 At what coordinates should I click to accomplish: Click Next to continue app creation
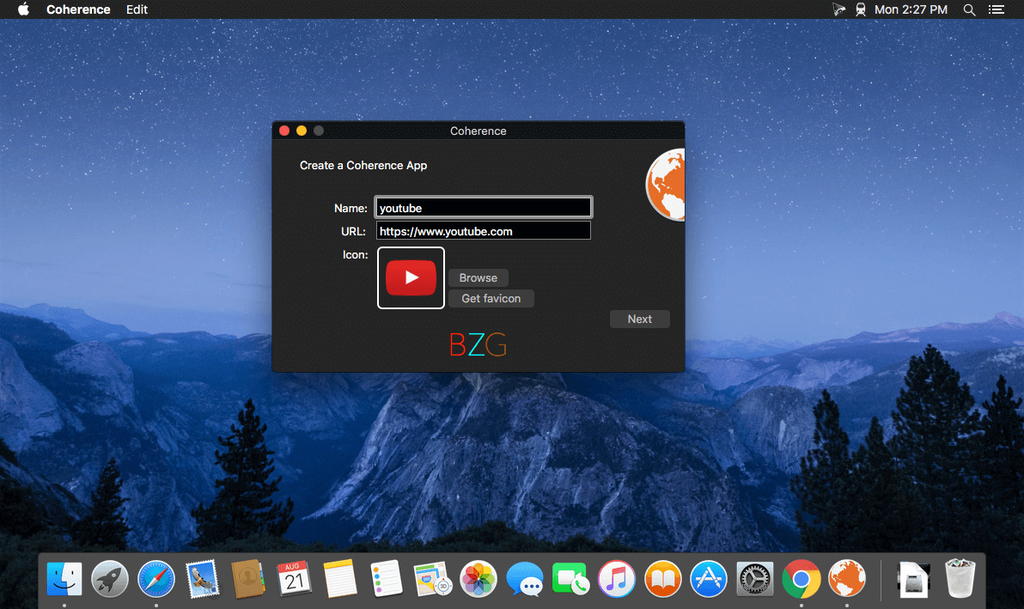click(x=639, y=319)
